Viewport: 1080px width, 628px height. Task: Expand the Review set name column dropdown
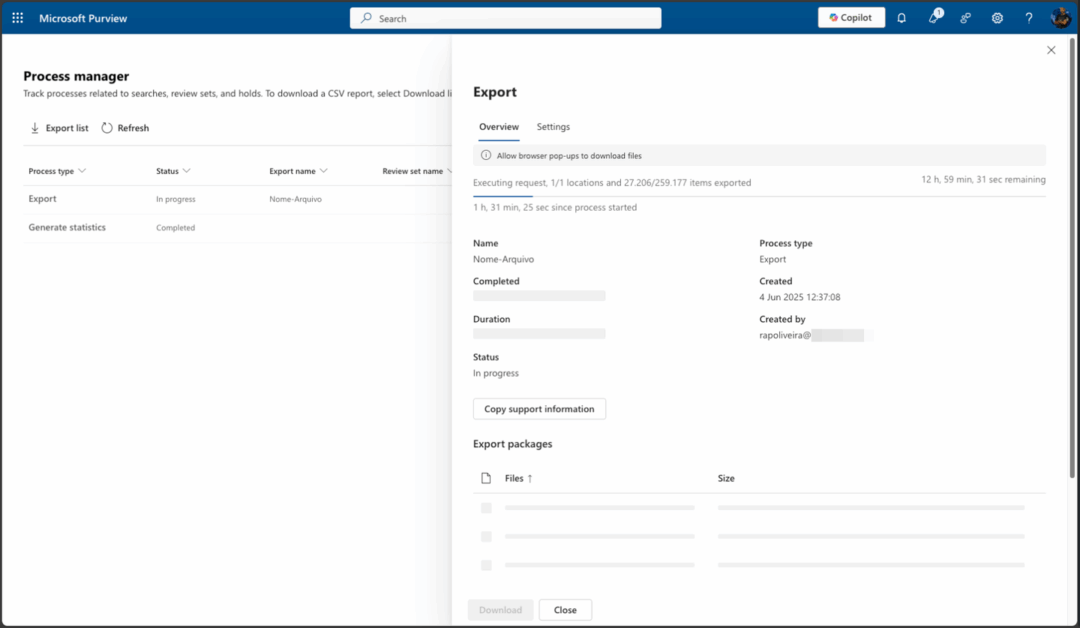pos(449,171)
